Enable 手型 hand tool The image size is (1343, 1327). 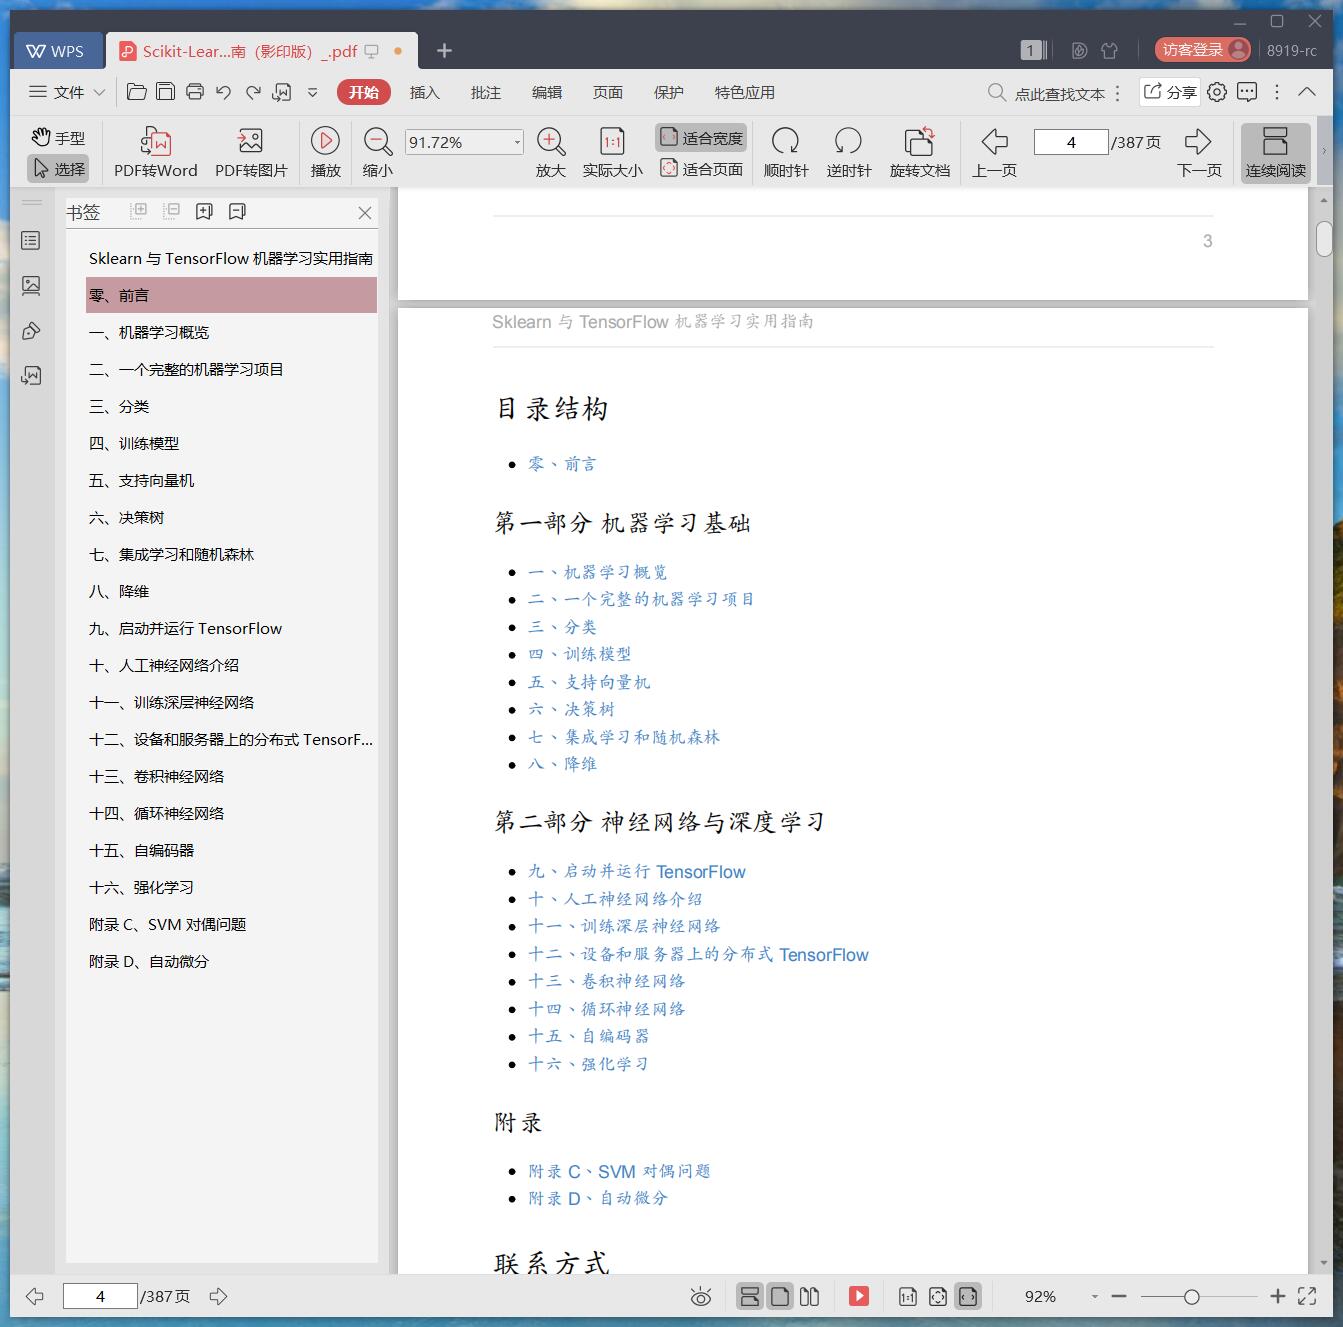[x=58, y=138]
